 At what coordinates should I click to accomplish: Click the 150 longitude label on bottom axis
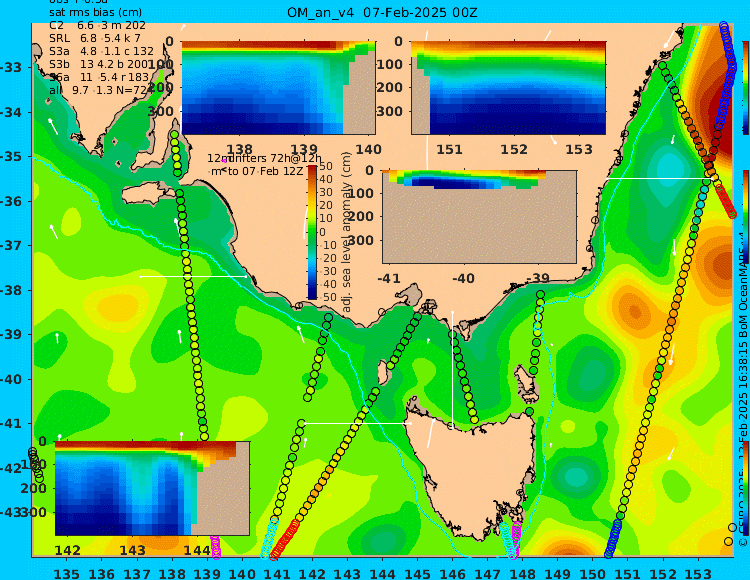pos(593,573)
